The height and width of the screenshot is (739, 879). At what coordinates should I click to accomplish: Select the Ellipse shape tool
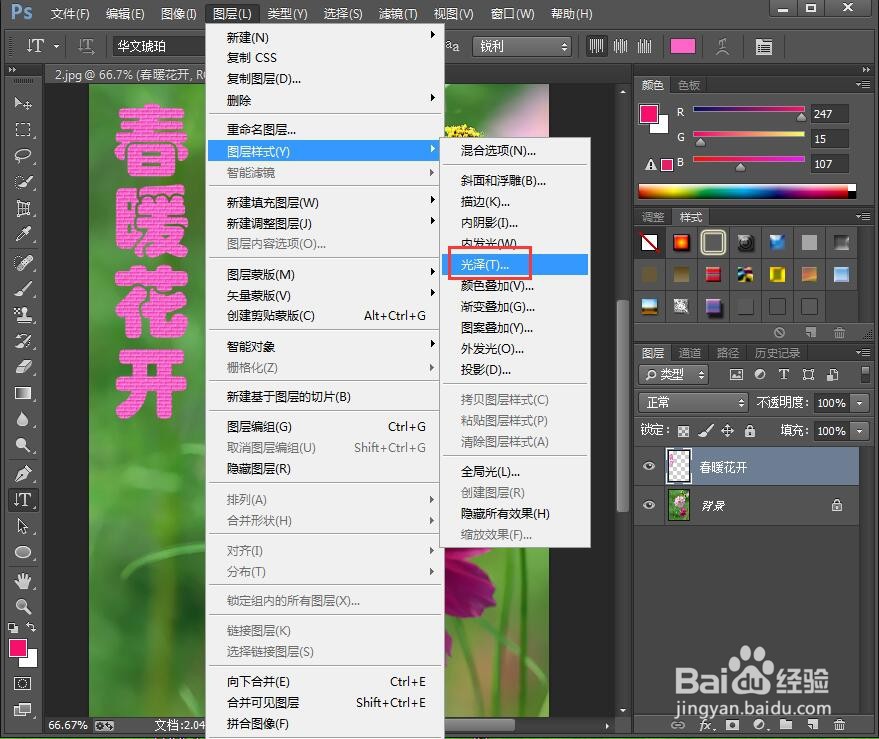tap(23, 552)
